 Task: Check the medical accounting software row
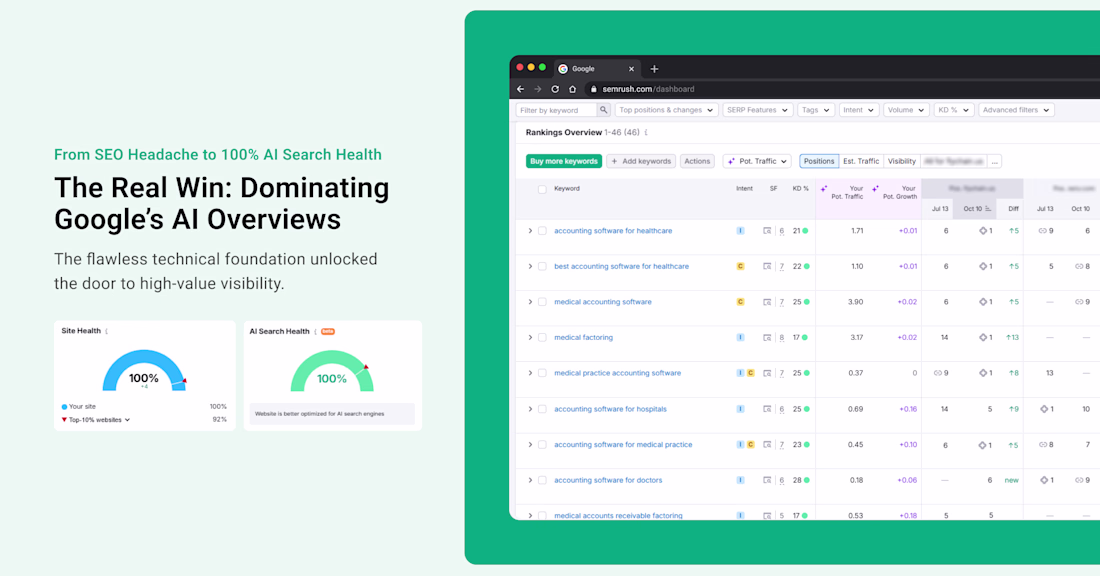click(x=542, y=302)
